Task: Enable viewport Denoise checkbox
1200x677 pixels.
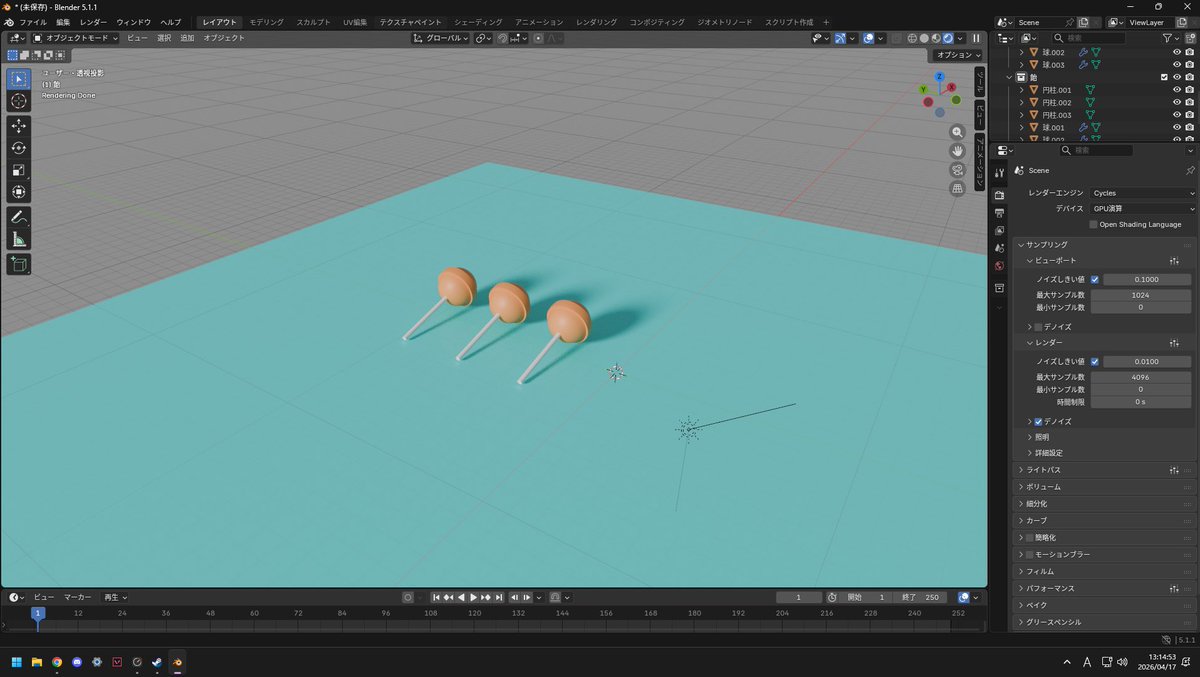Action: coord(1038,327)
